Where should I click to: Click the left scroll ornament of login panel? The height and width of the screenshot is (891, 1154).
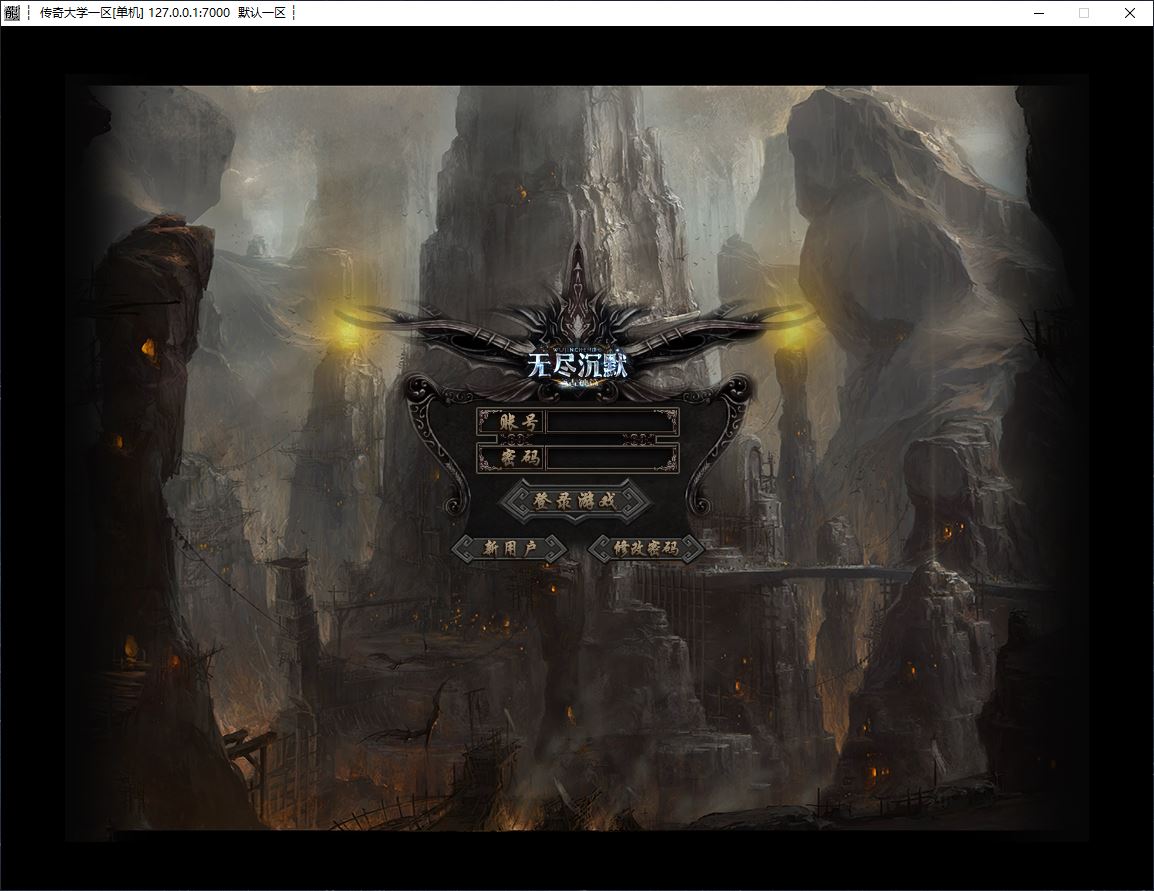pos(435,445)
